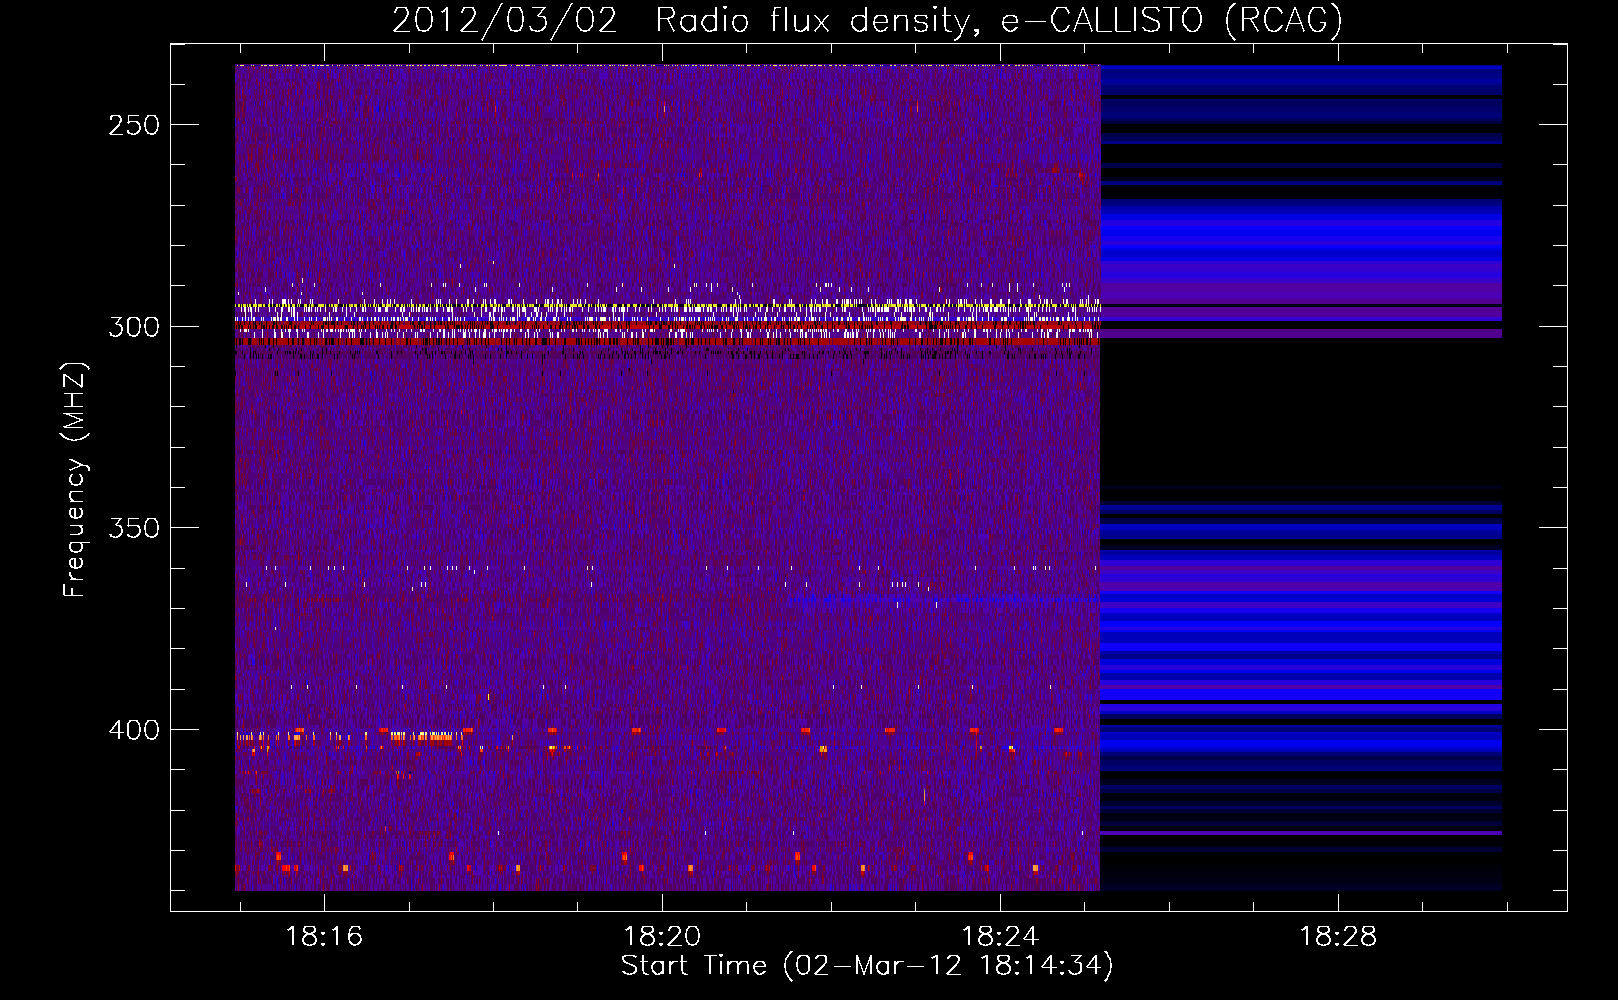Viewport: 1618px width, 1000px height.
Task: Click the 18:28 time axis label
Action: pyautogui.click(x=1338, y=937)
